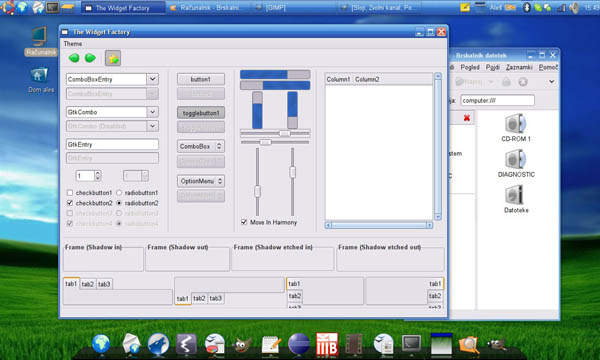Viewport: 600px width, 360px height.
Task: Launch the terminal monitor dock icon
Action: click(x=412, y=343)
